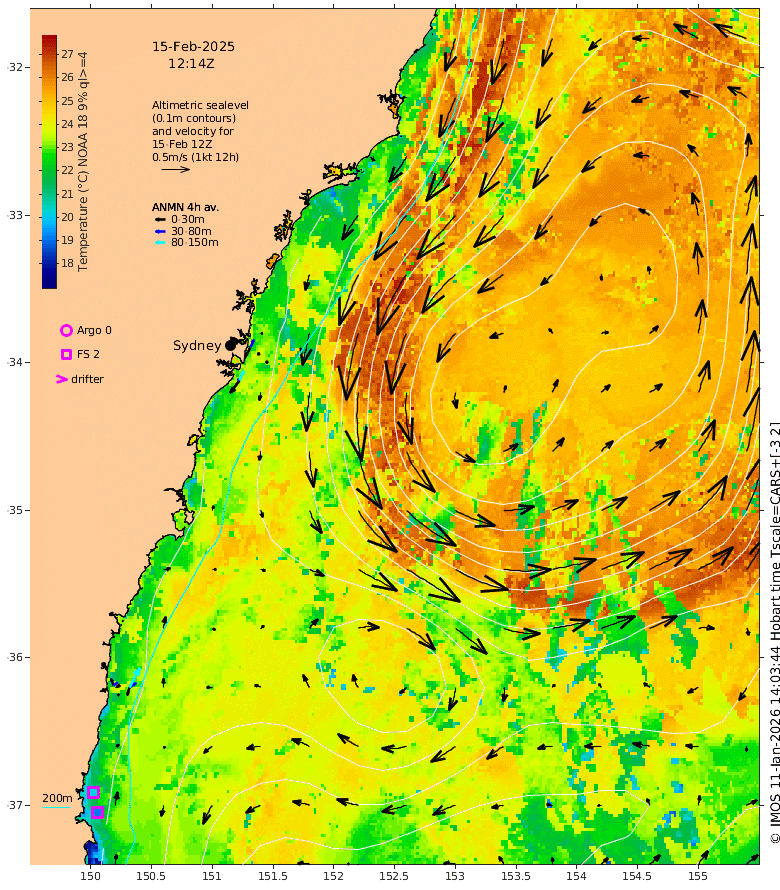The height and width of the screenshot is (890, 780).
Task: Click the -37 latitude axis label
Action: (15, 805)
